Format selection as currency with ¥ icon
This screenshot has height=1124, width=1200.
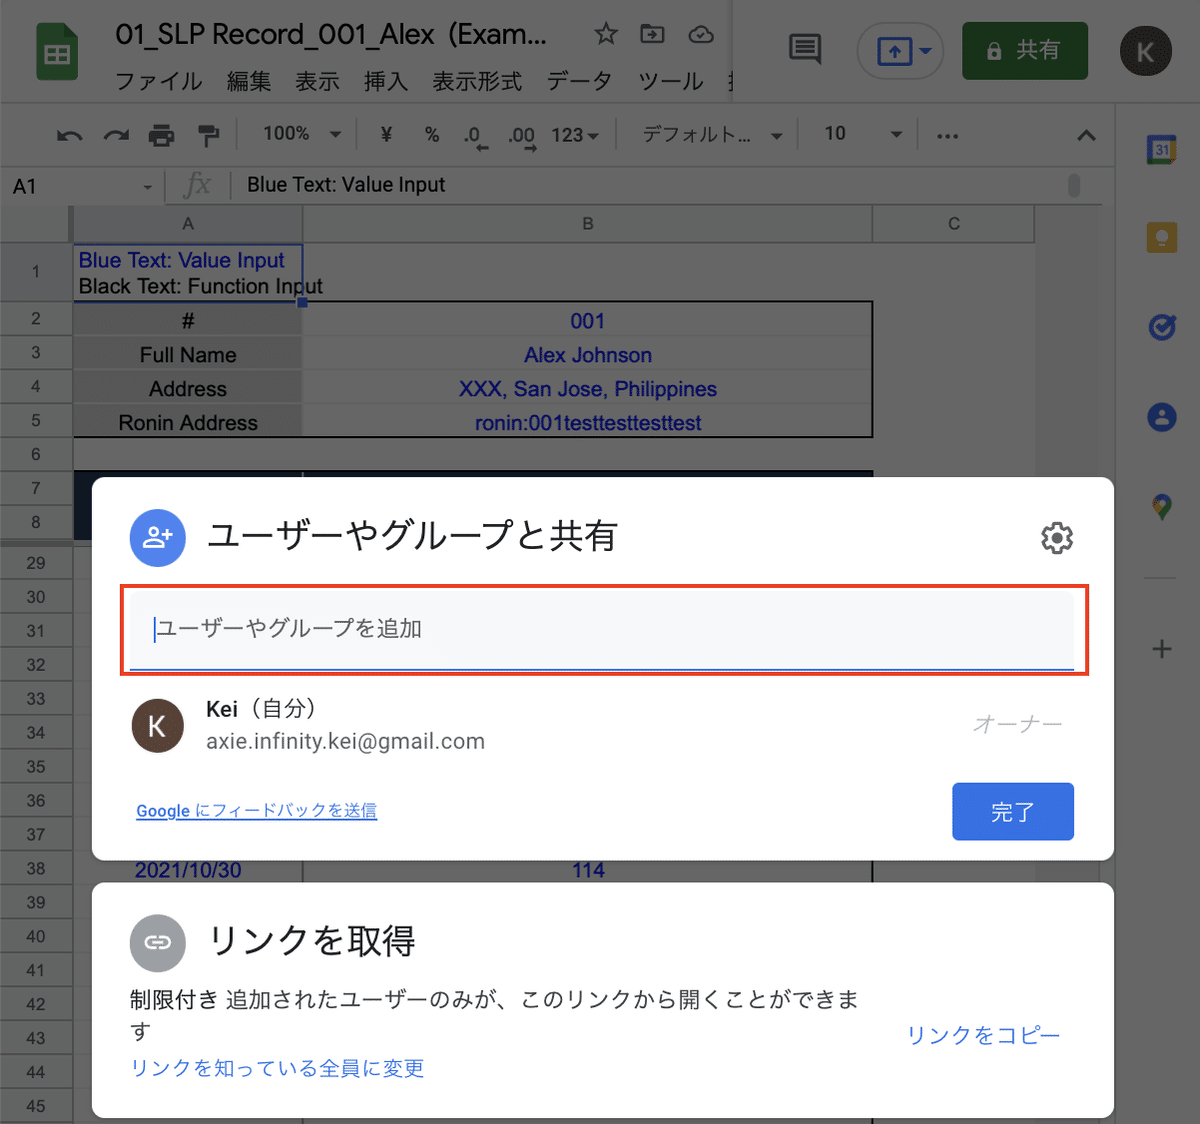pyautogui.click(x=385, y=133)
